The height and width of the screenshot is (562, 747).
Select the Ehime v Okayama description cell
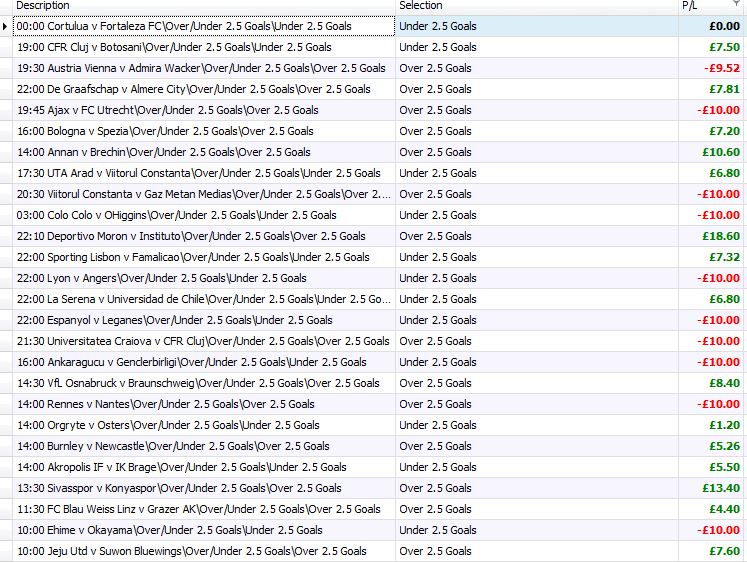[x=204, y=530]
